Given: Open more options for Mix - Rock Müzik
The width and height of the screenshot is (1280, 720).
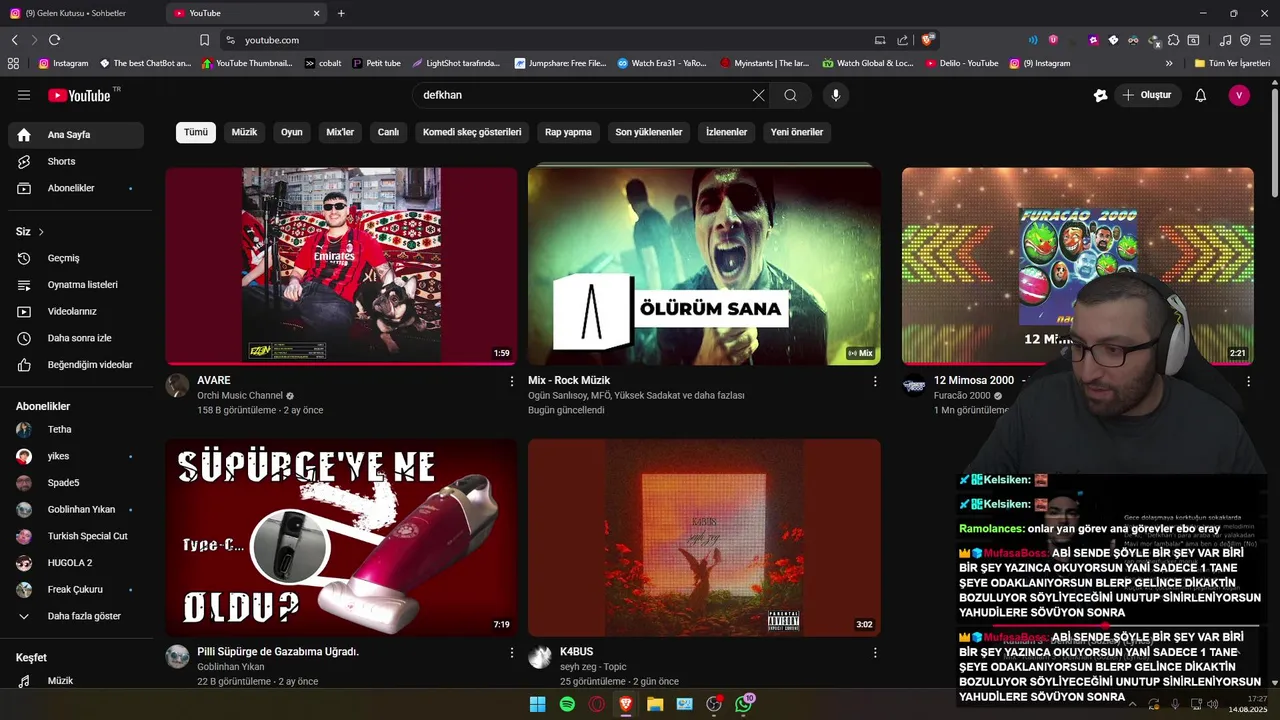Looking at the screenshot, I should pyautogui.click(x=875, y=381).
